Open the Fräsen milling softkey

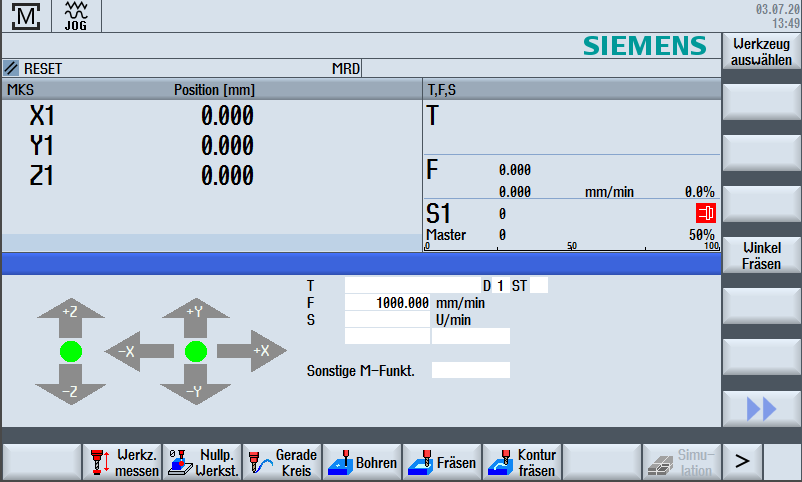tap(442, 463)
